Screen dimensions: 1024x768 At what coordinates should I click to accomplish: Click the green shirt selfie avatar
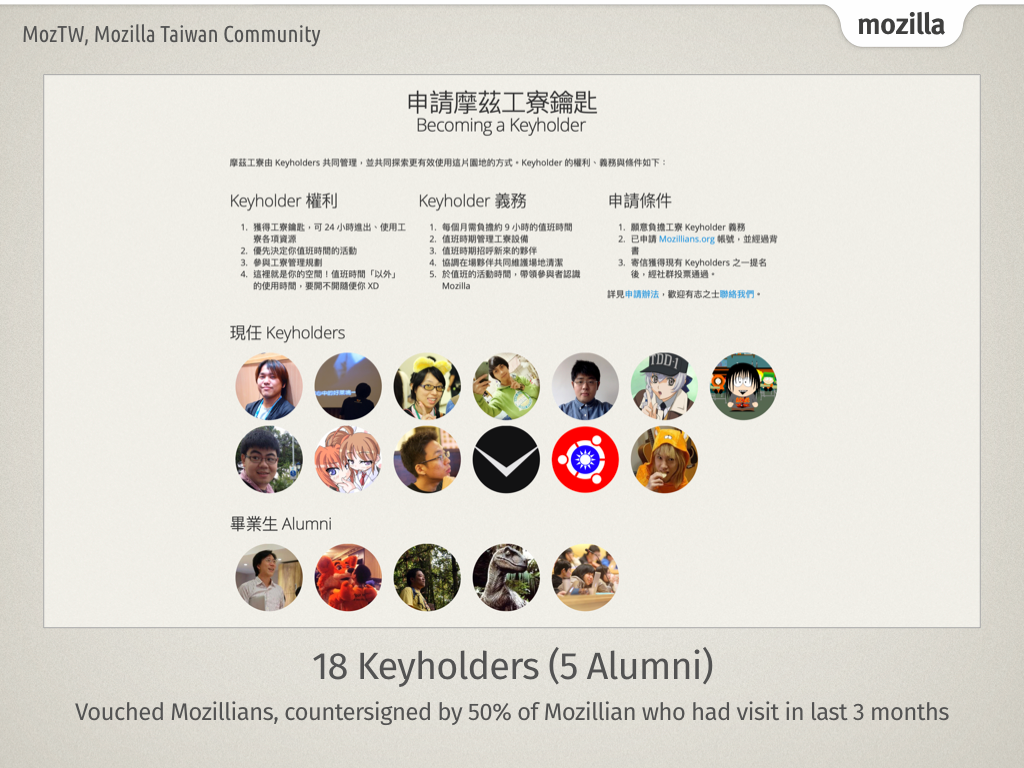[x=506, y=386]
